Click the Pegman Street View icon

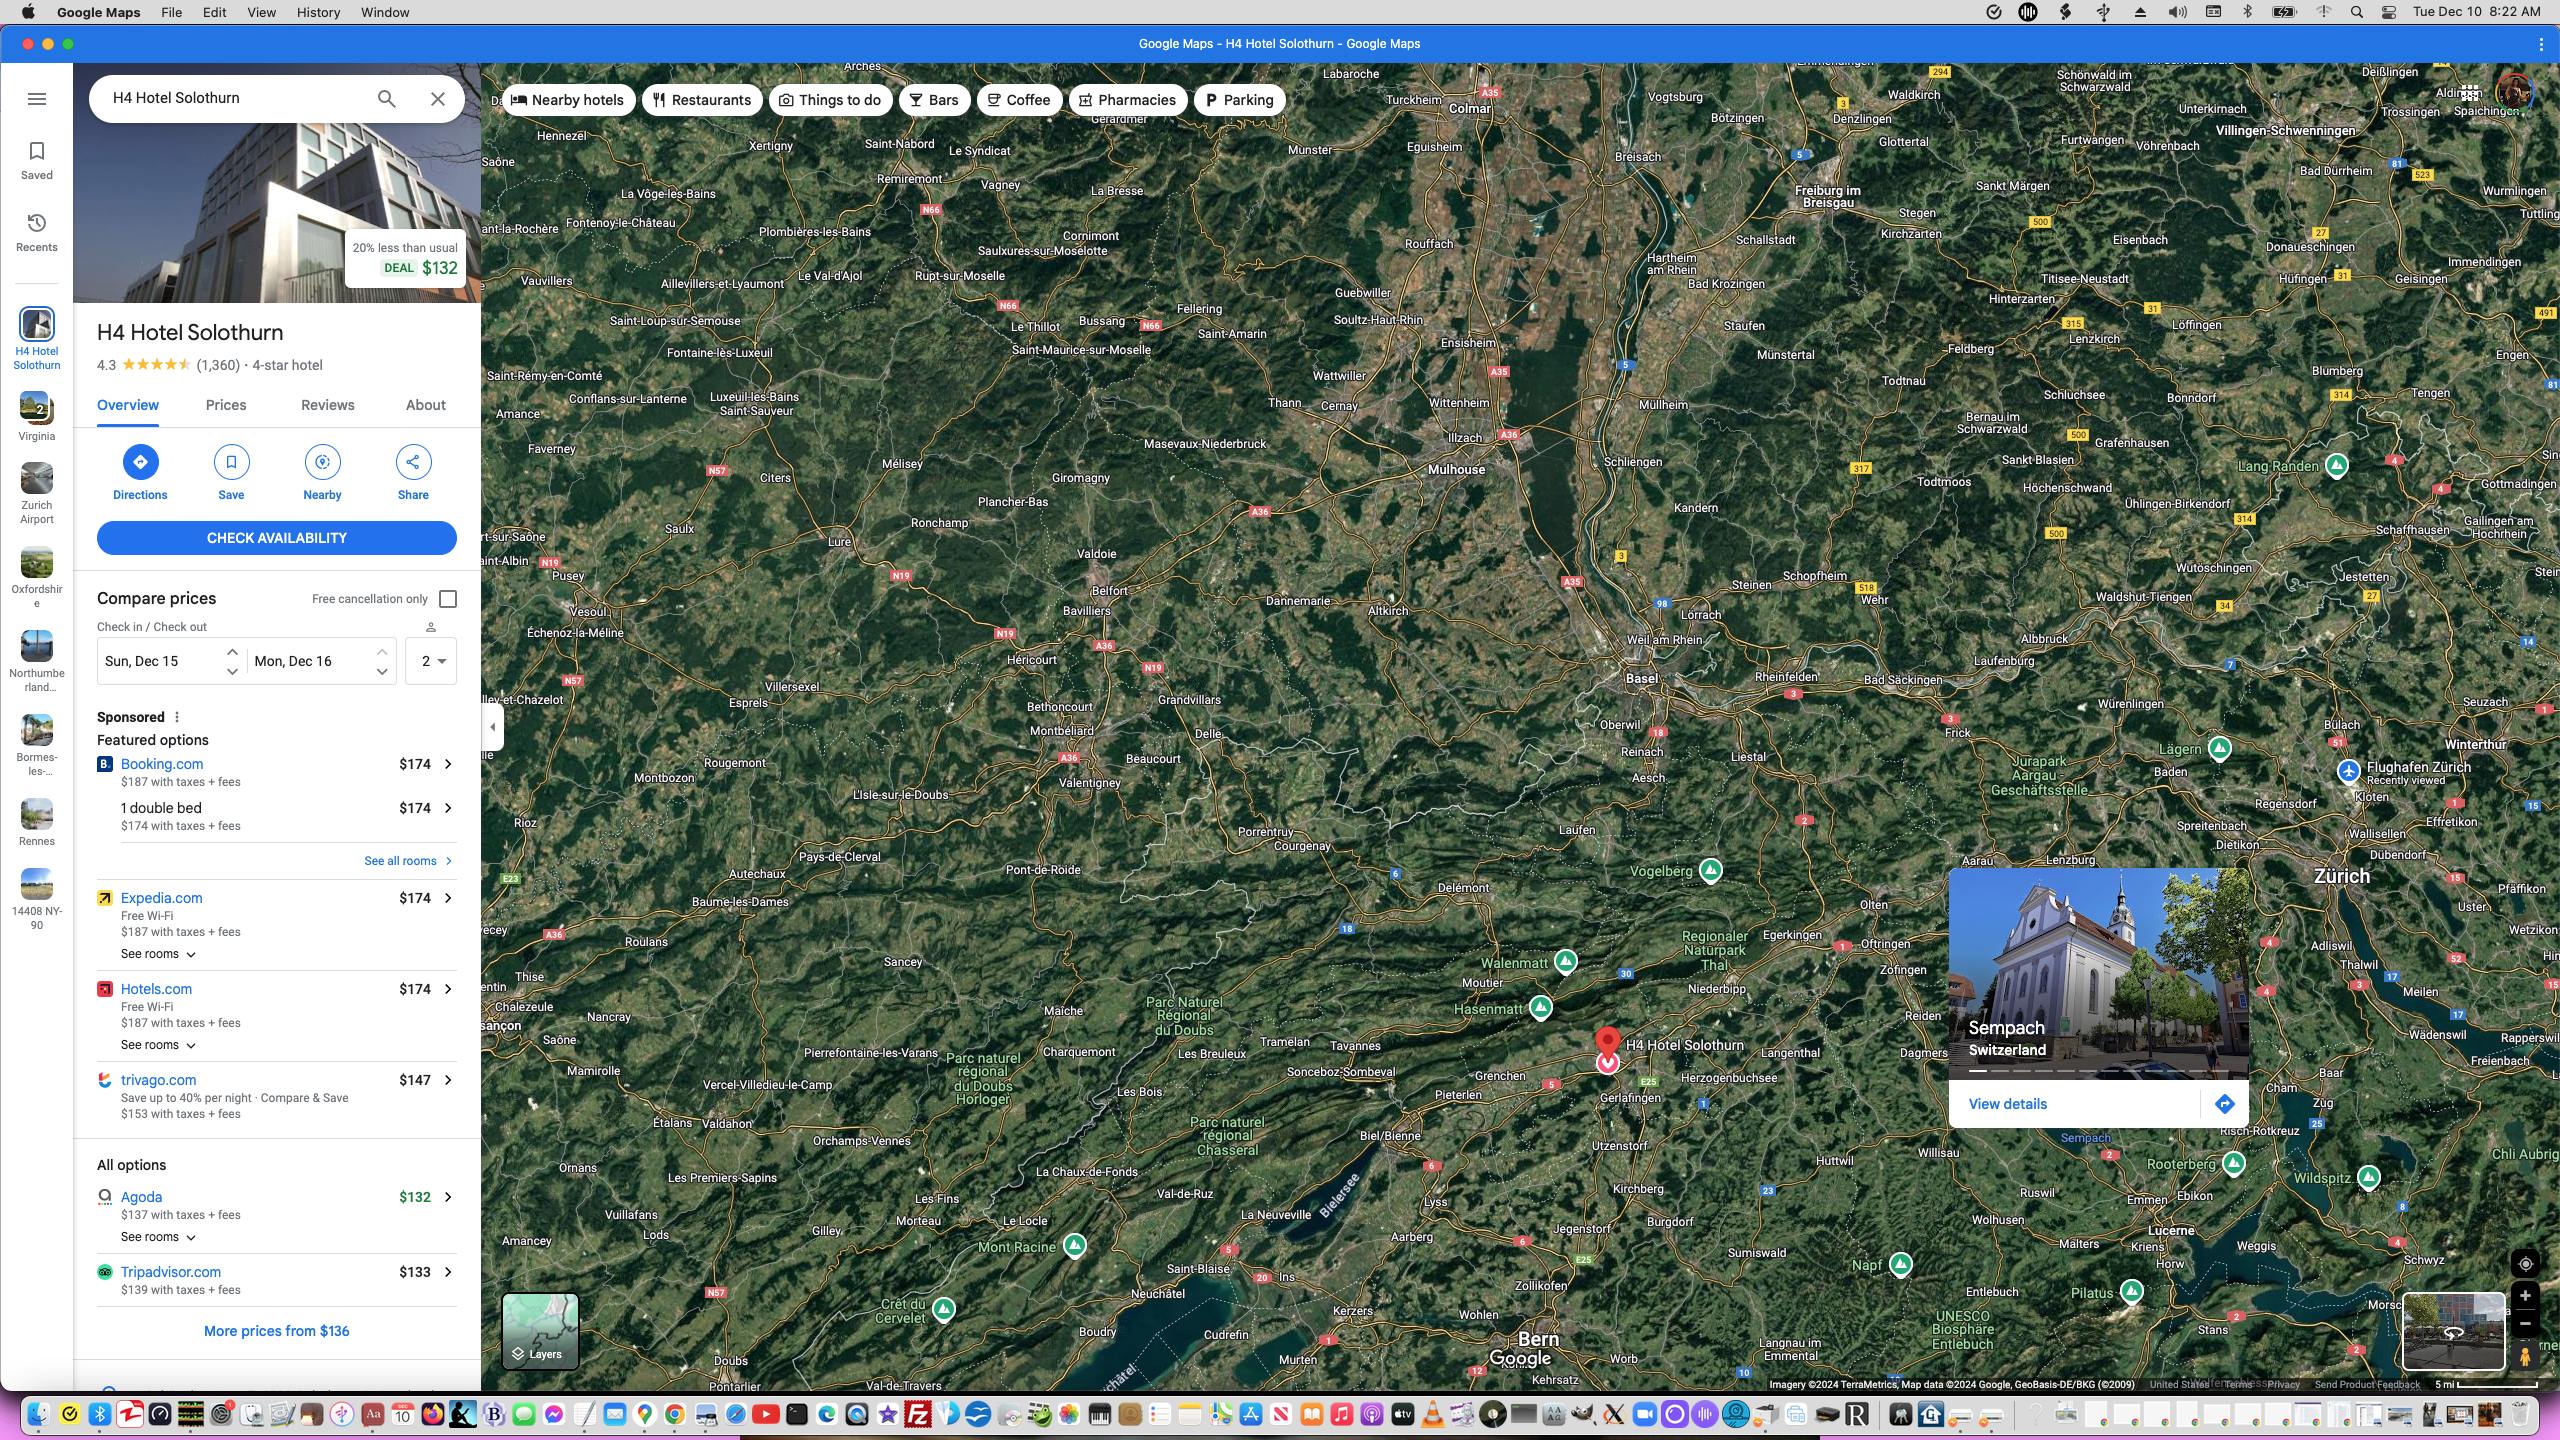coord(2525,1357)
